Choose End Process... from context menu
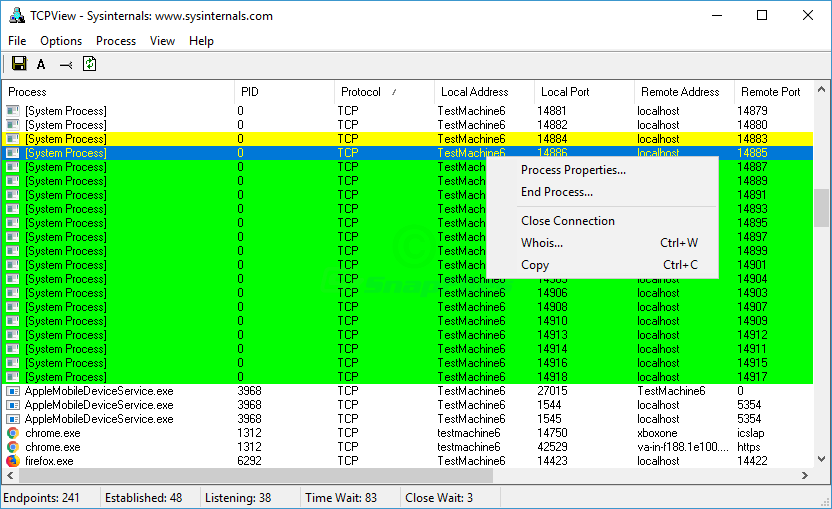This screenshot has height=509, width=832. tap(602, 192)
